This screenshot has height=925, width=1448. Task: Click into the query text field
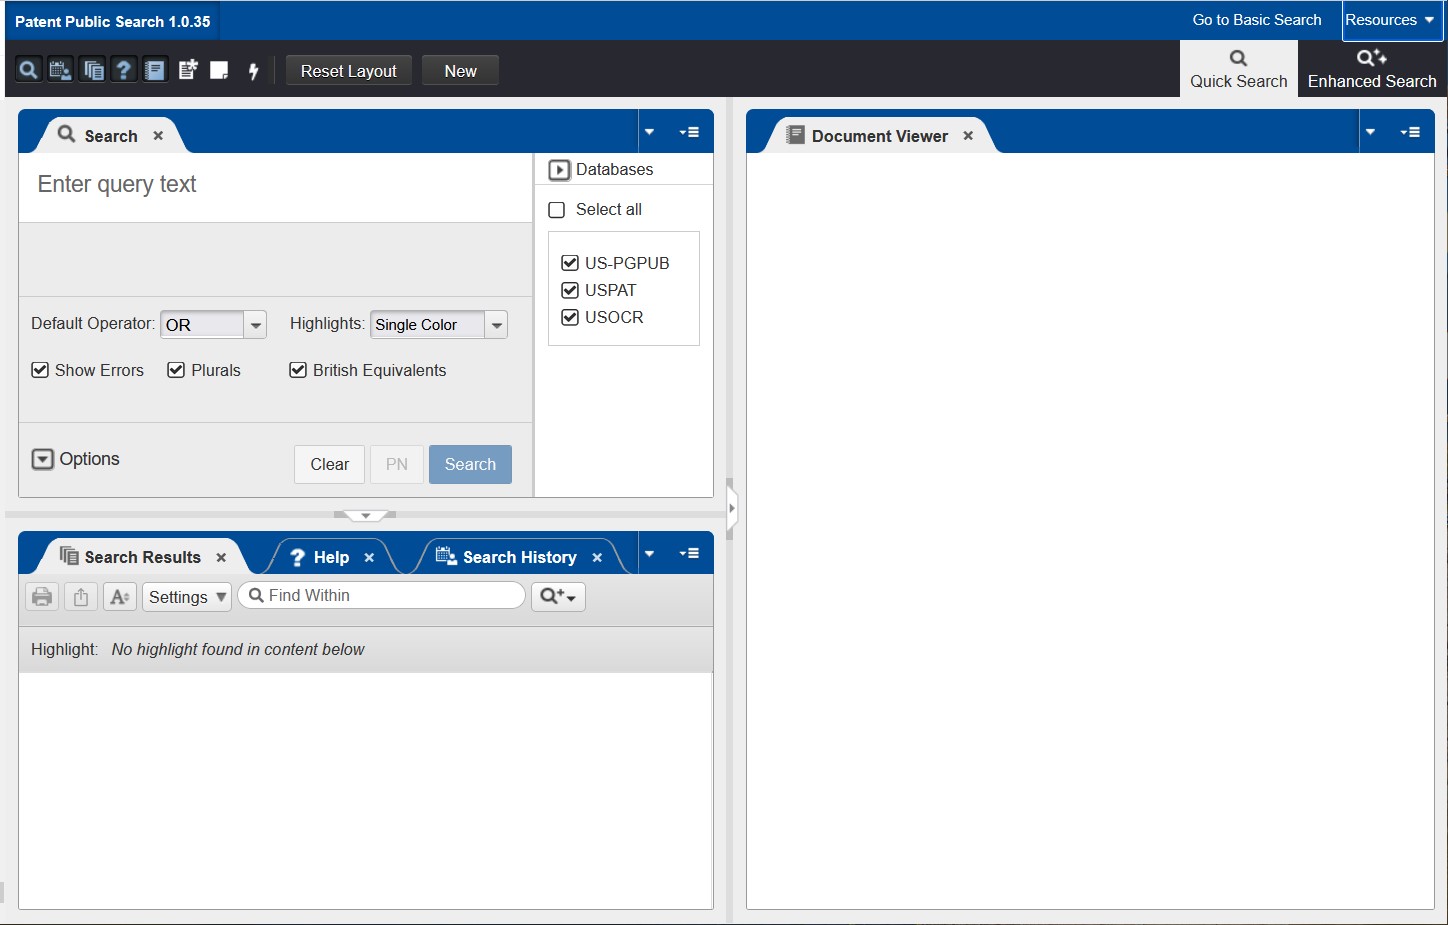click(276, 187)
